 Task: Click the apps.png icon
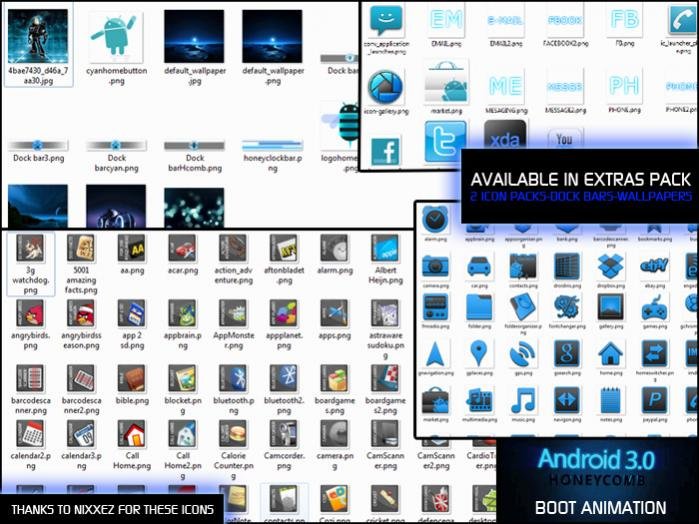[334, 313]
